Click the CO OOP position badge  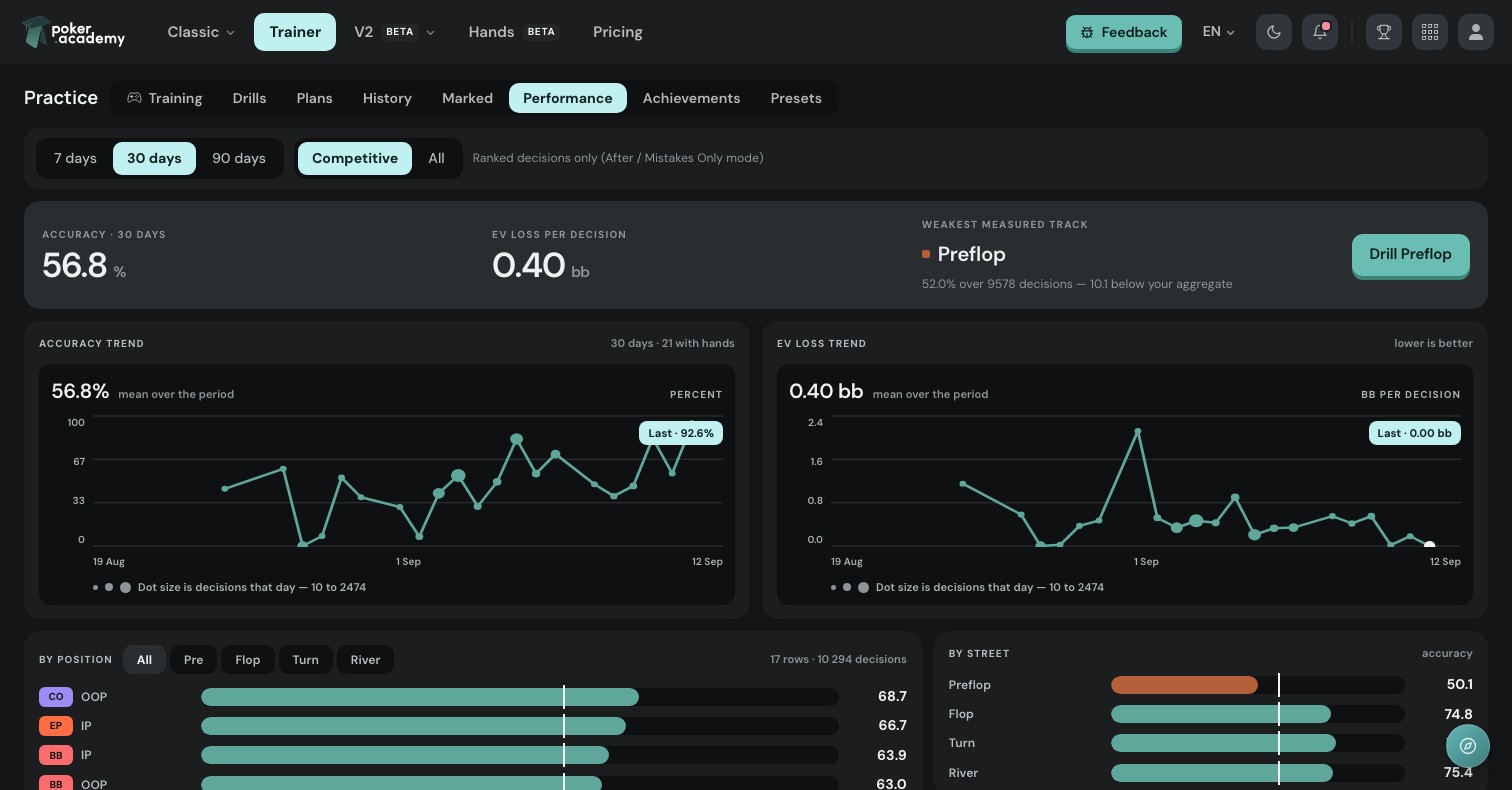[56, 697]
